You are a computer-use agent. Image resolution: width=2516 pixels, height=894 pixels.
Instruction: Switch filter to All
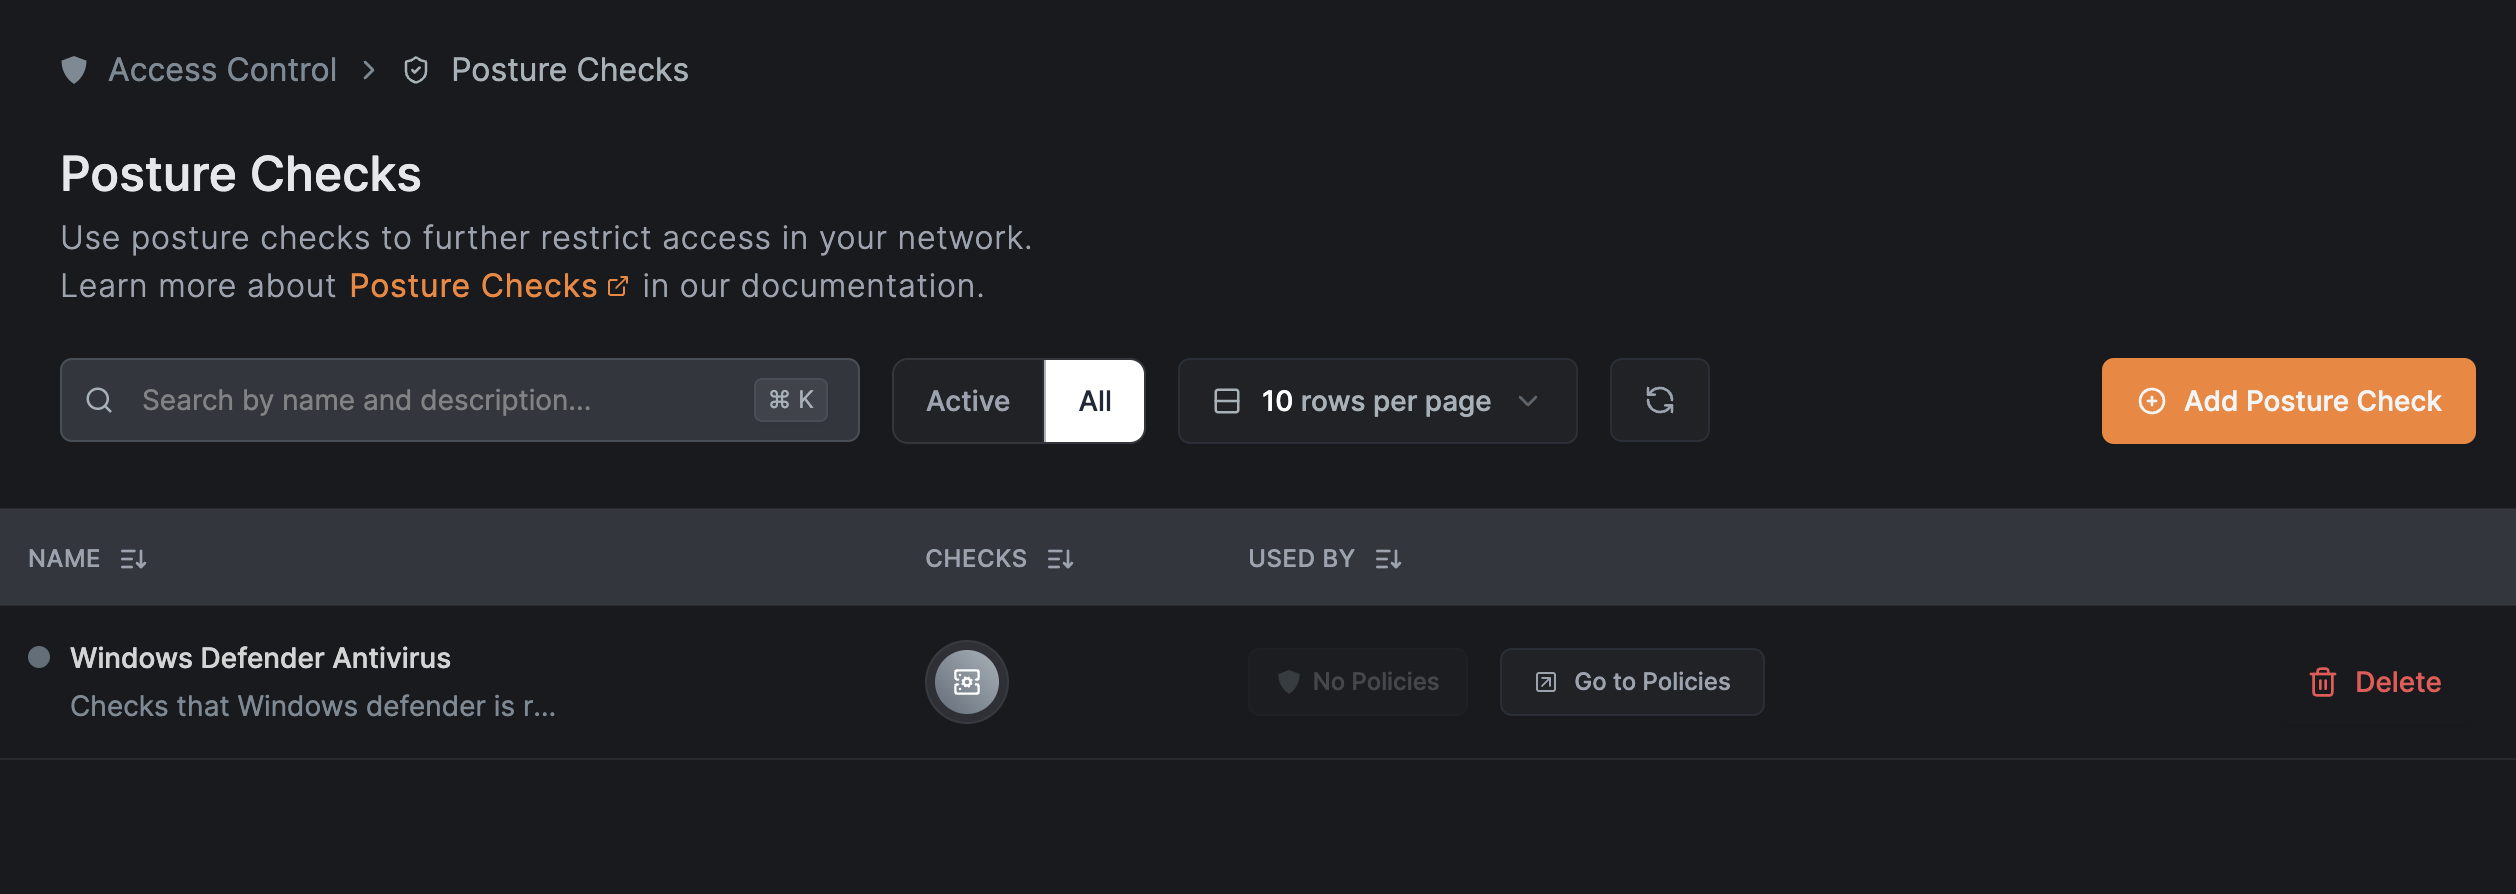point(1095,401)
